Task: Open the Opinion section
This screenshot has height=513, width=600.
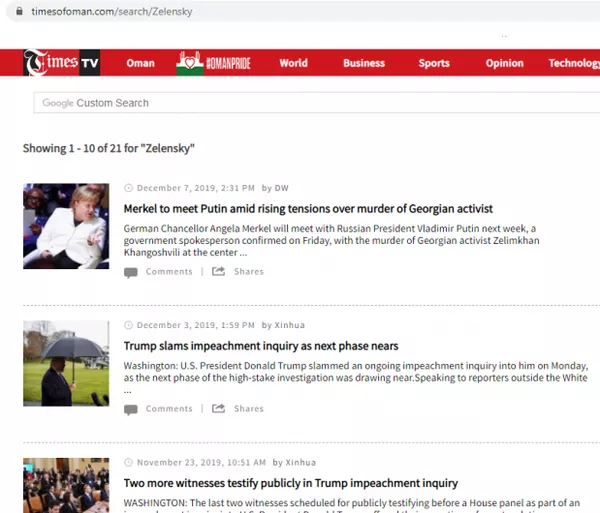Action: pos(504,63)
